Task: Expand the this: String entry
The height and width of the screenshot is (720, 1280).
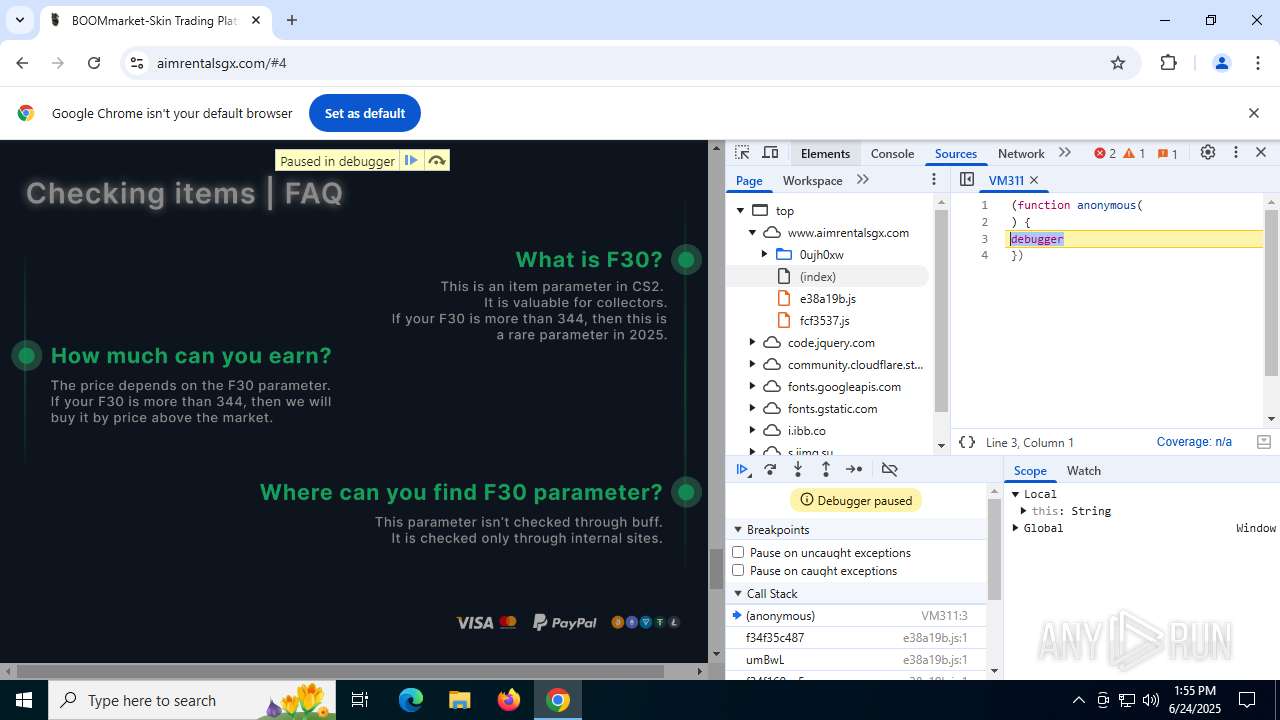Action: tap(1024, 511)
